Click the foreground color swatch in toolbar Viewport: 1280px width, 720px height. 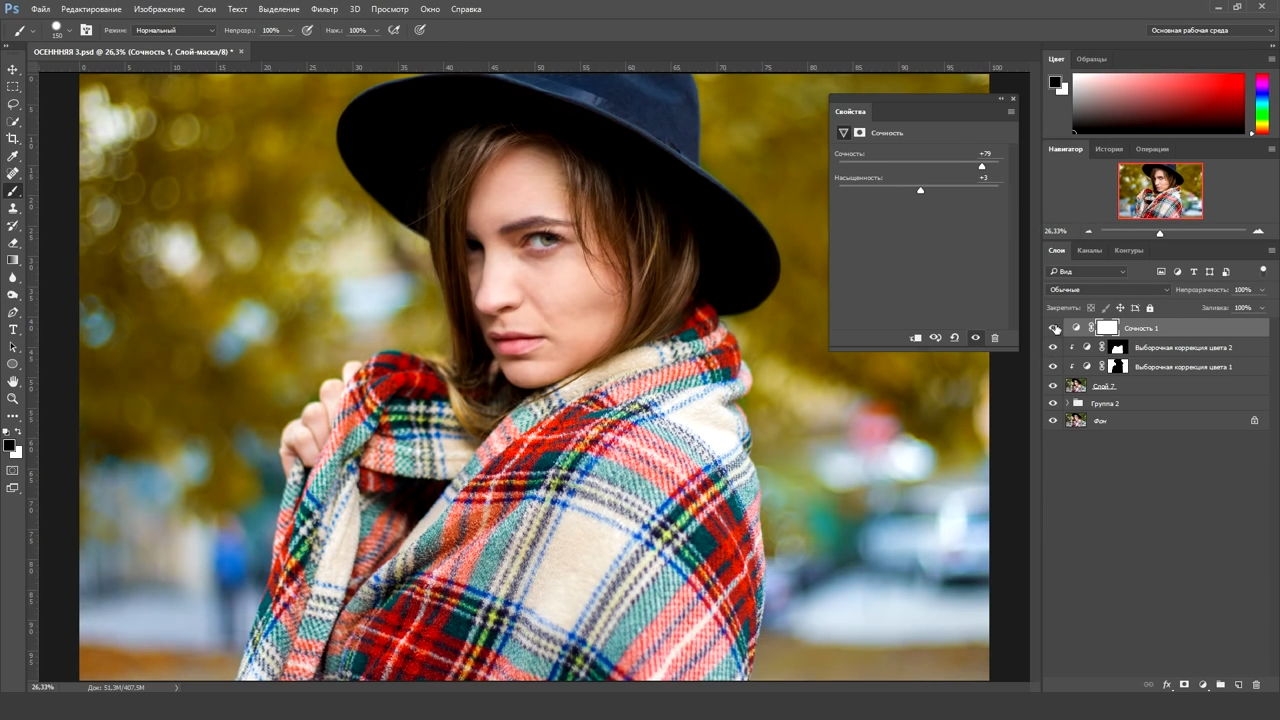pos(9,445)
